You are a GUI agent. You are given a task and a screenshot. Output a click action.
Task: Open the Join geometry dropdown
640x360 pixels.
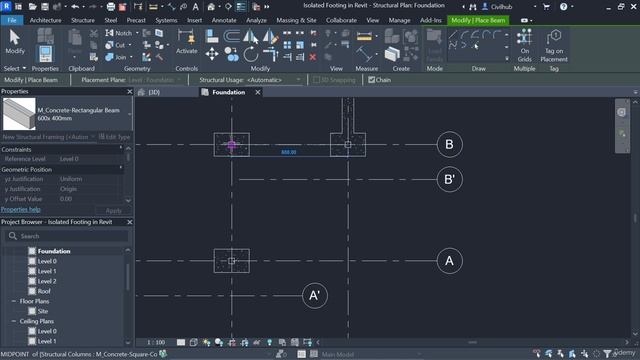[131, 57]
